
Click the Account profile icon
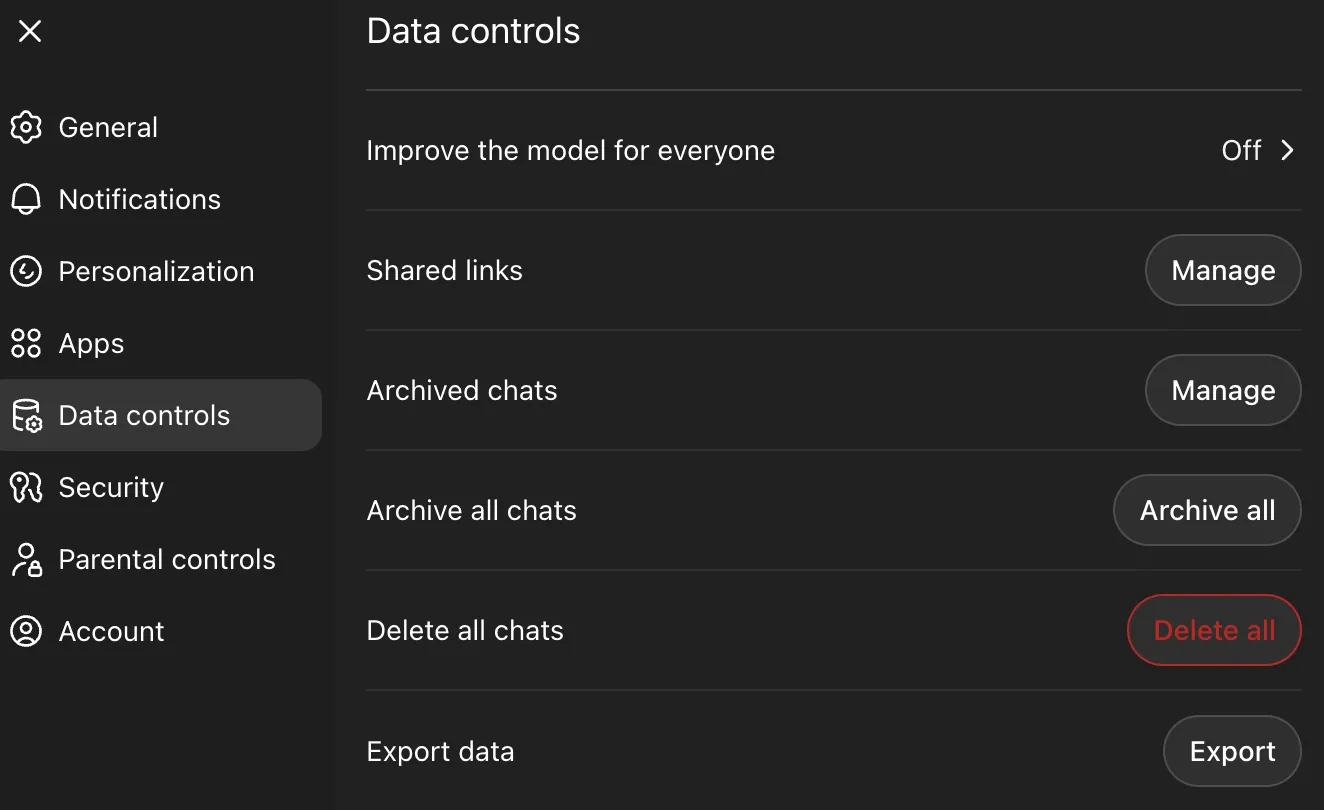click(x=26, y=631)
